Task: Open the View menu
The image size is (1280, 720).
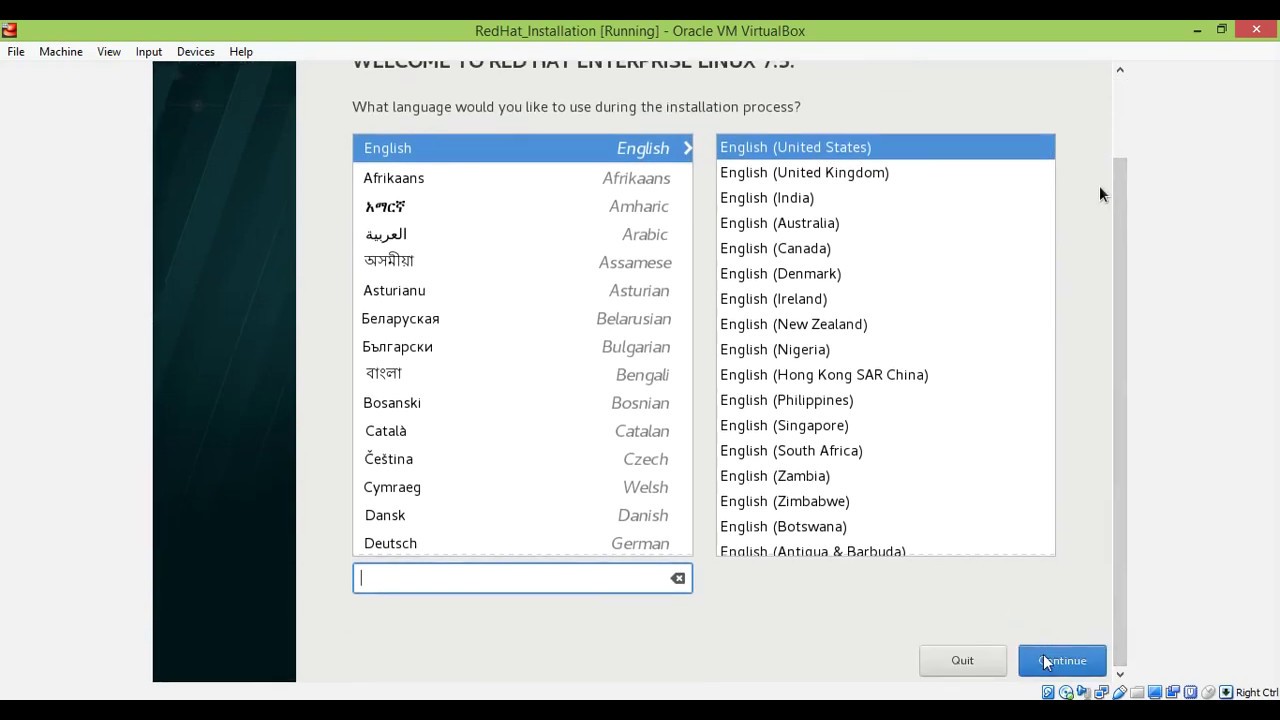Action: (x=109, y=52)
